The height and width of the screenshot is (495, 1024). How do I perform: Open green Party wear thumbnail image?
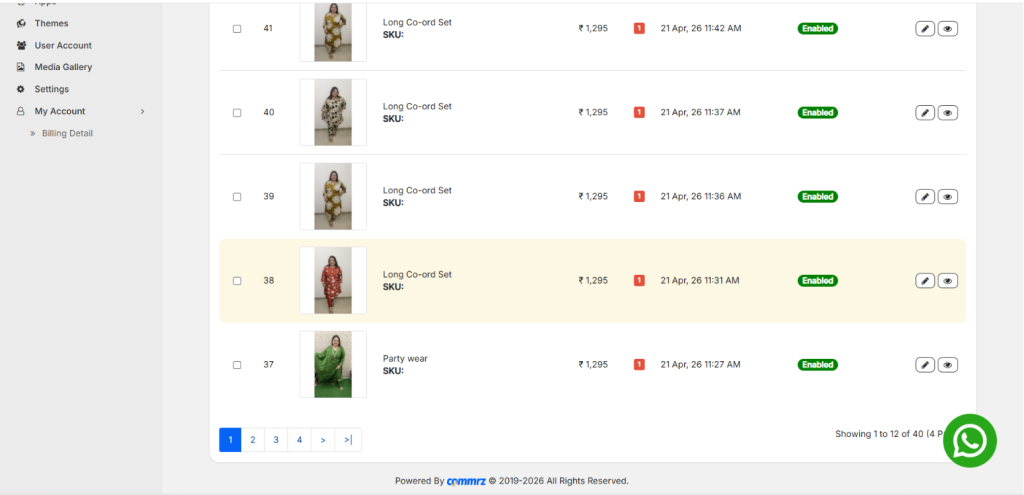coord(333,364)
